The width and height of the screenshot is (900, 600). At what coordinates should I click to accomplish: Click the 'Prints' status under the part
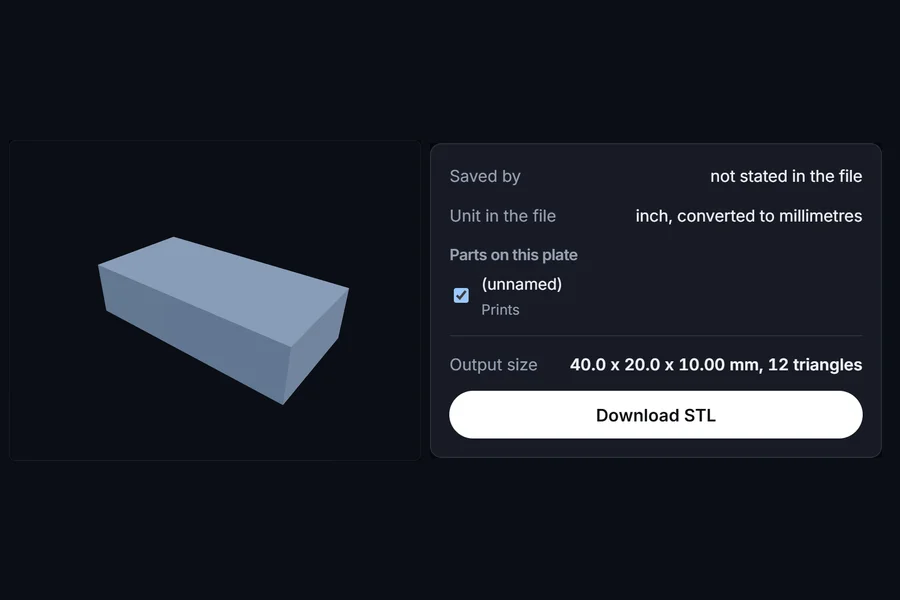click(500, 309)
